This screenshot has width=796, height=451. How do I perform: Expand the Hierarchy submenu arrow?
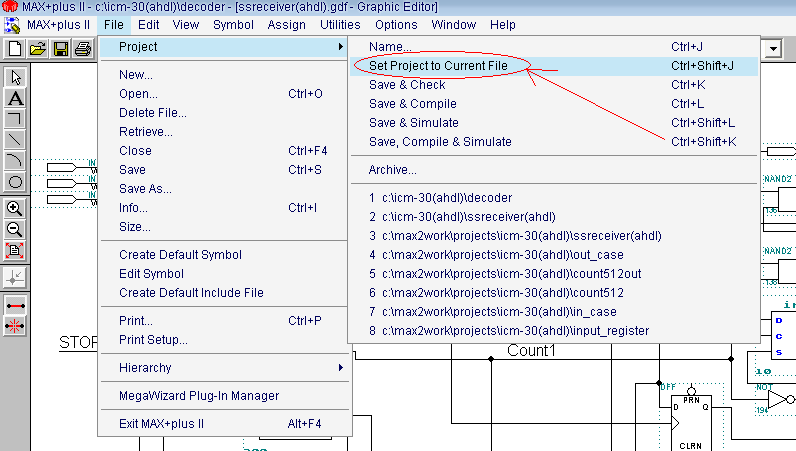[341, 367]
